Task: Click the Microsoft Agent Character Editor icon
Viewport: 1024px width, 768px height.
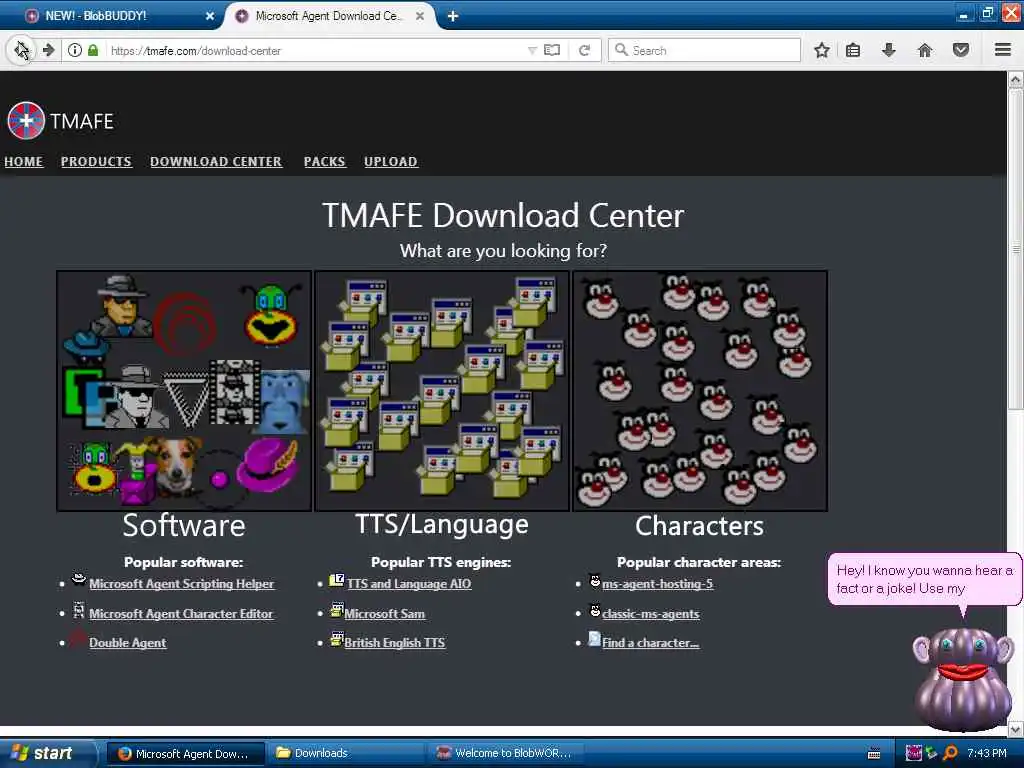Action: click(x=79, y=610)
